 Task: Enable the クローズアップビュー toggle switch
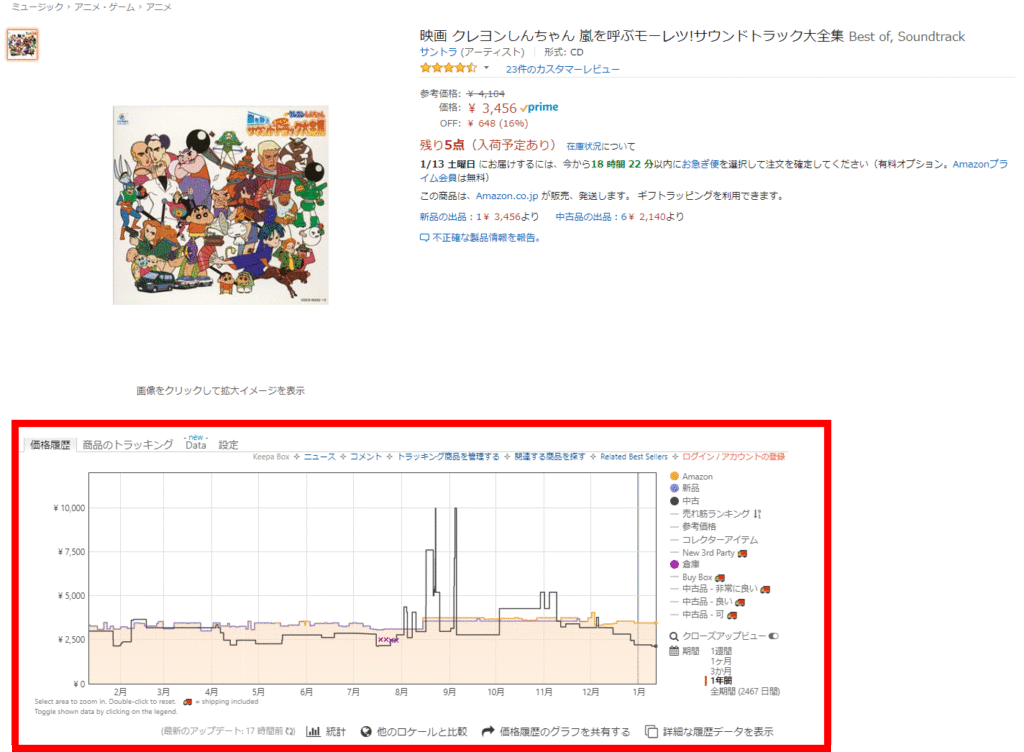point(774,636)
